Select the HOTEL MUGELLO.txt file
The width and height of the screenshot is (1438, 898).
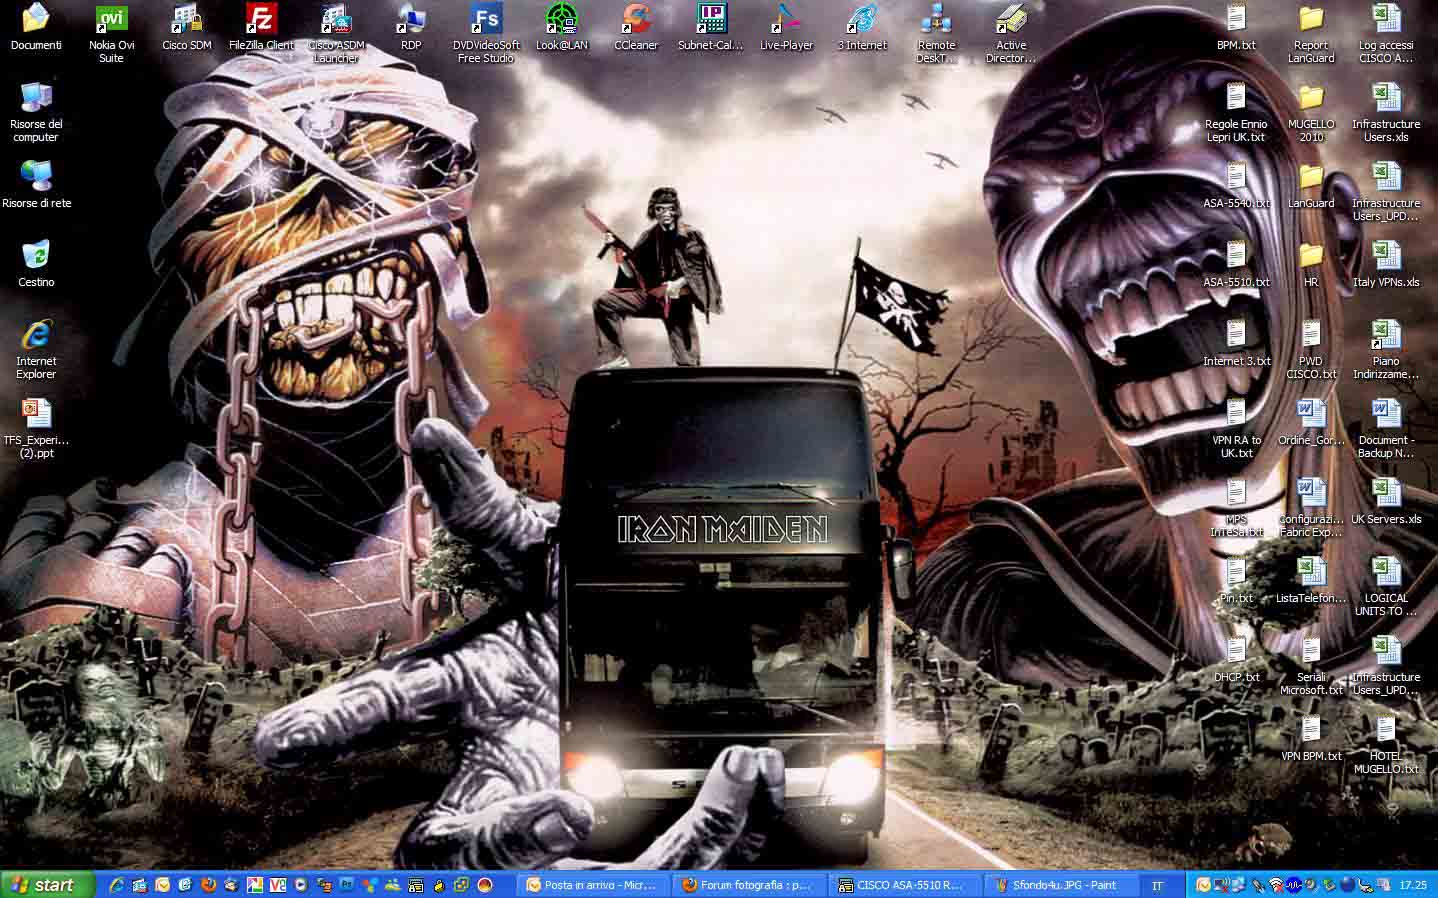[1386, 731]
